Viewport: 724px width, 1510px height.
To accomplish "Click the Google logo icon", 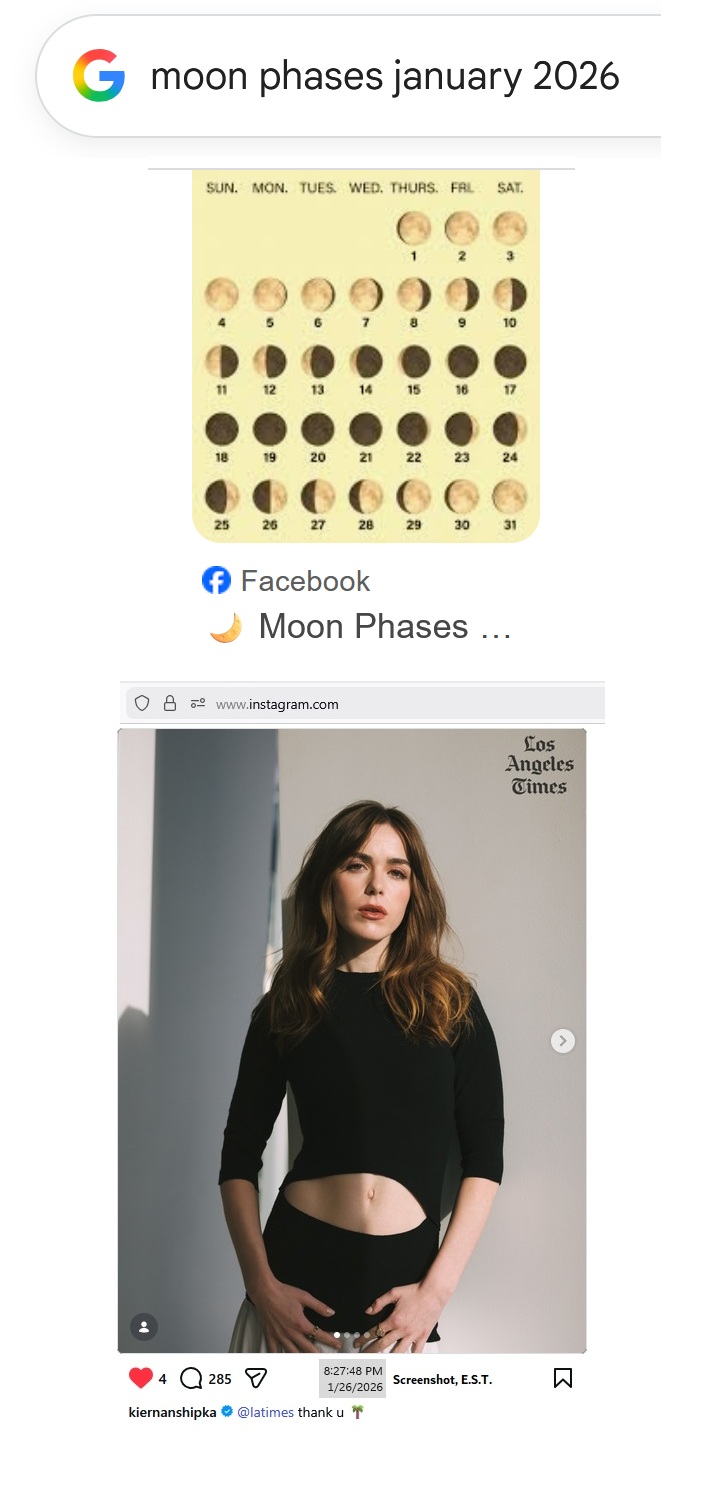I will [98, 76].
